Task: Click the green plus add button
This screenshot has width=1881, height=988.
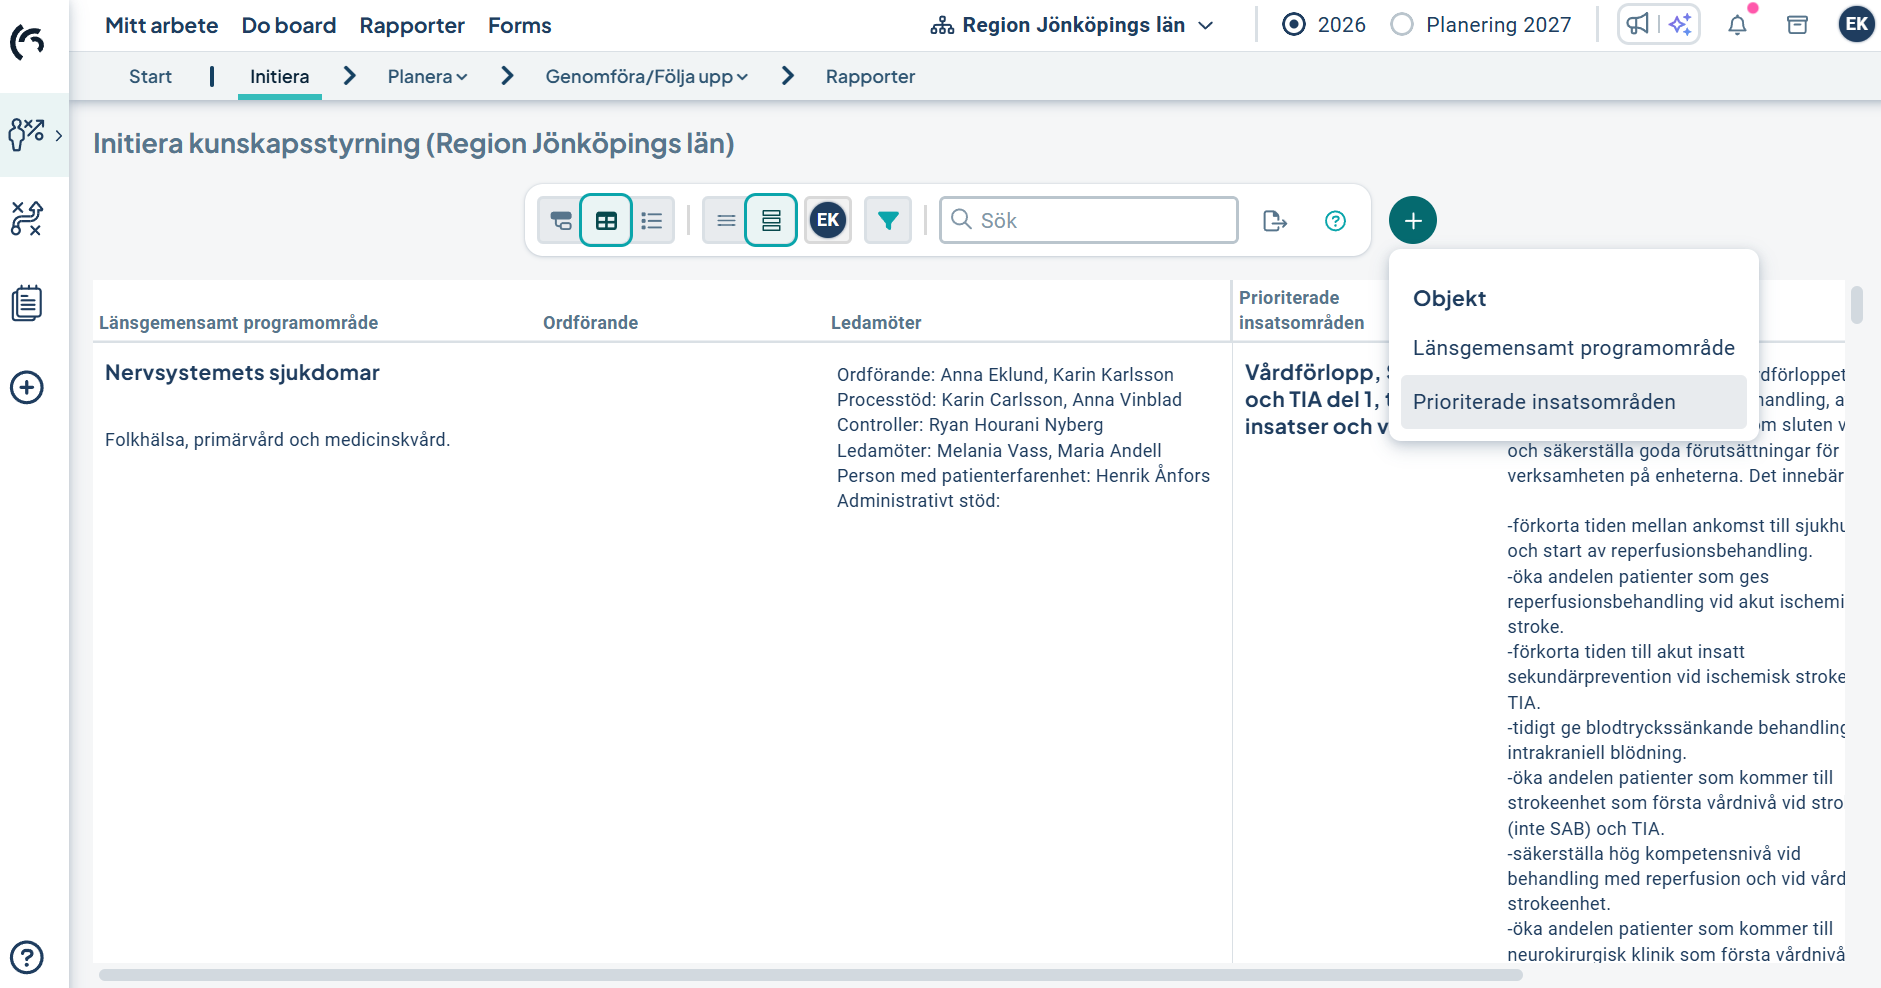Action: click(1412, 221)
